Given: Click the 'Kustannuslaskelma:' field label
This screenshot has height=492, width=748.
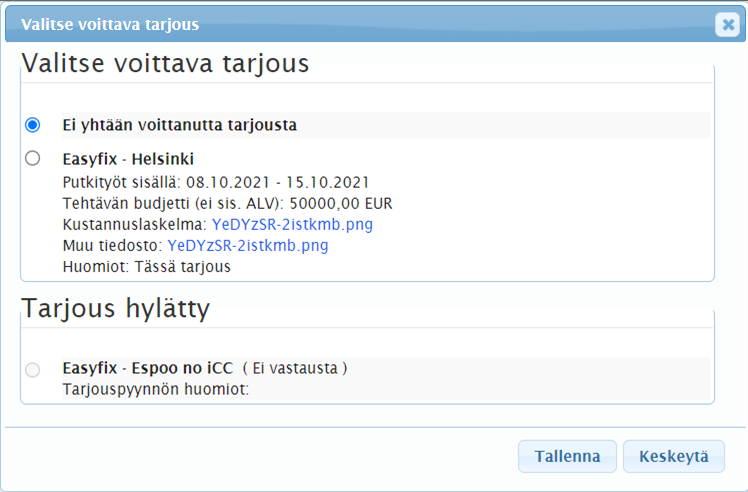Looking at the screenshot, I should (135, 225).
